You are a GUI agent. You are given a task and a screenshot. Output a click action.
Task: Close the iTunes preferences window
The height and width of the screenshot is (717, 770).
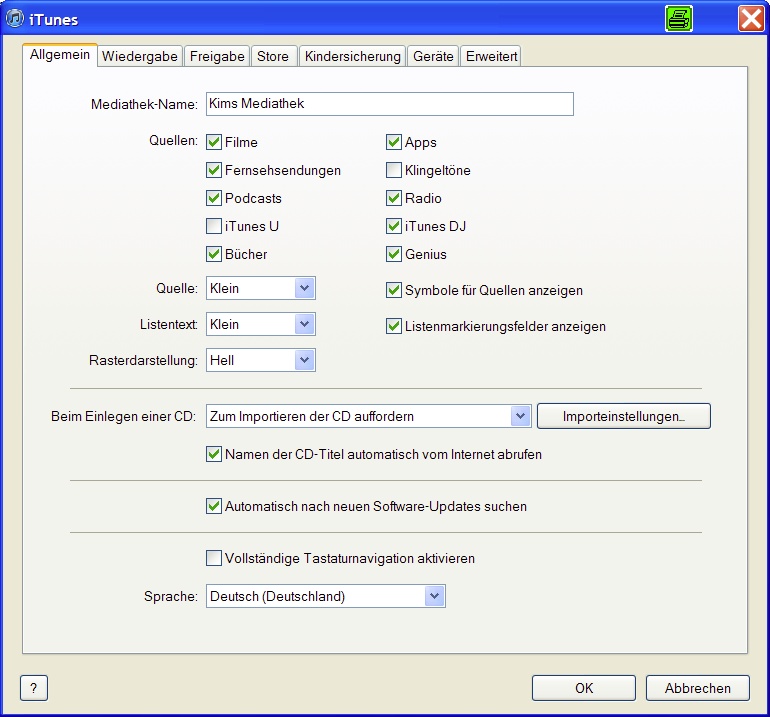[751, 18]
